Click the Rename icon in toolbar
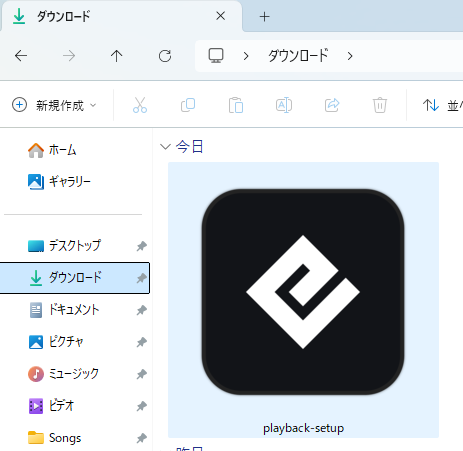The image size is (463, 451). point(284,105)
